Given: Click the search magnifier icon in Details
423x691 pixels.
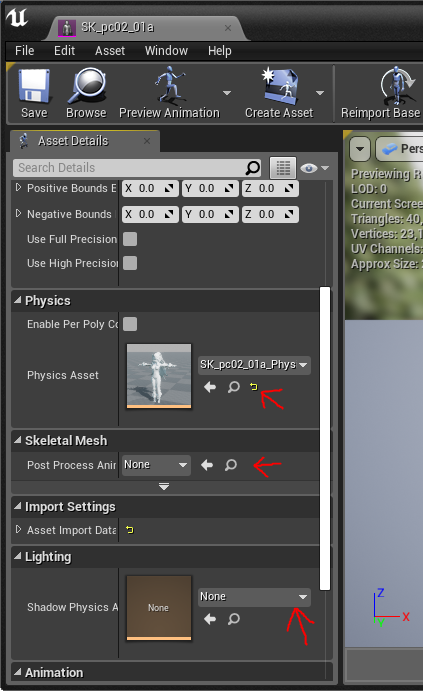Looking at the screenshot, I should point(253,168).
